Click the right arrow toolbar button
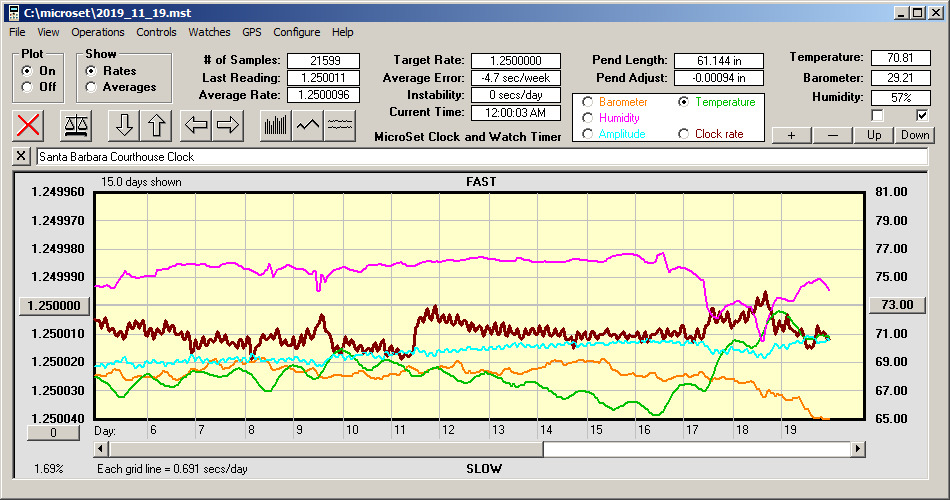The image size is (950, 500). 228,125
